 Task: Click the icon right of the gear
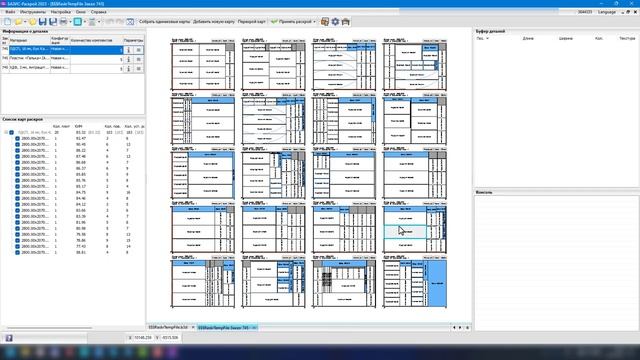coord(346,22)
